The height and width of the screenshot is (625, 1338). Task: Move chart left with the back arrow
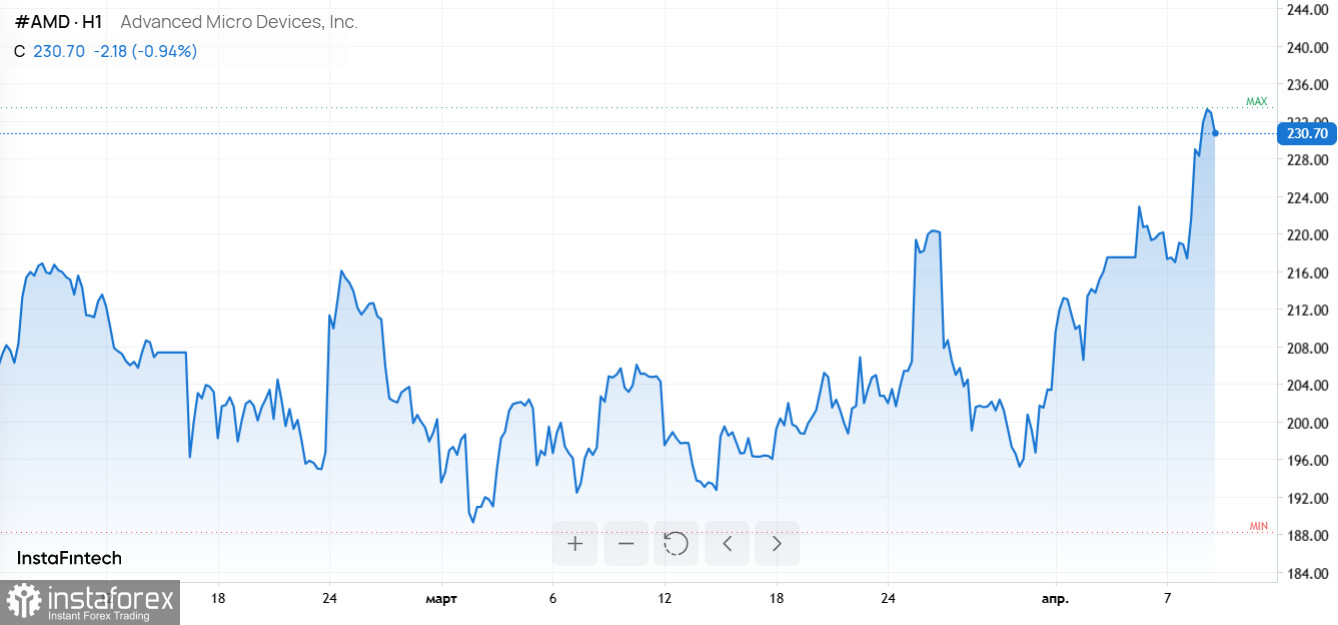point(727,544)
